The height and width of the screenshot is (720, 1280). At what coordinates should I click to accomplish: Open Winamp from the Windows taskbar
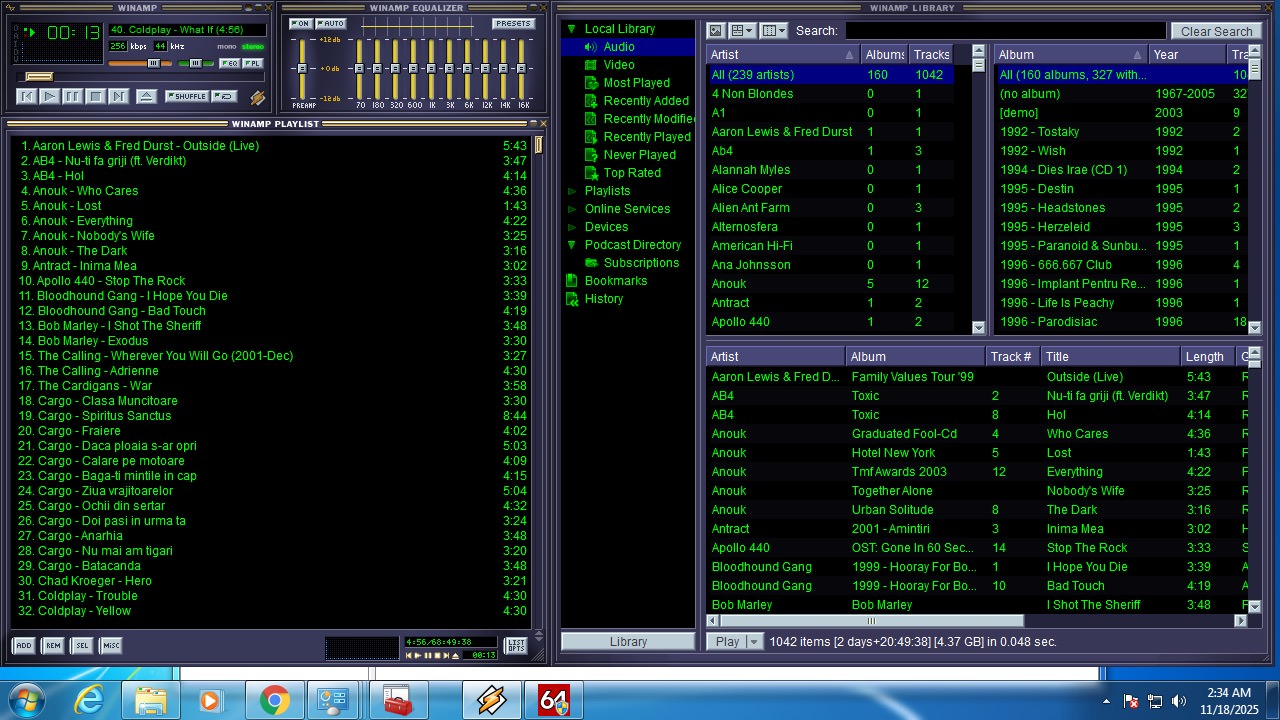tap(491, 701)
